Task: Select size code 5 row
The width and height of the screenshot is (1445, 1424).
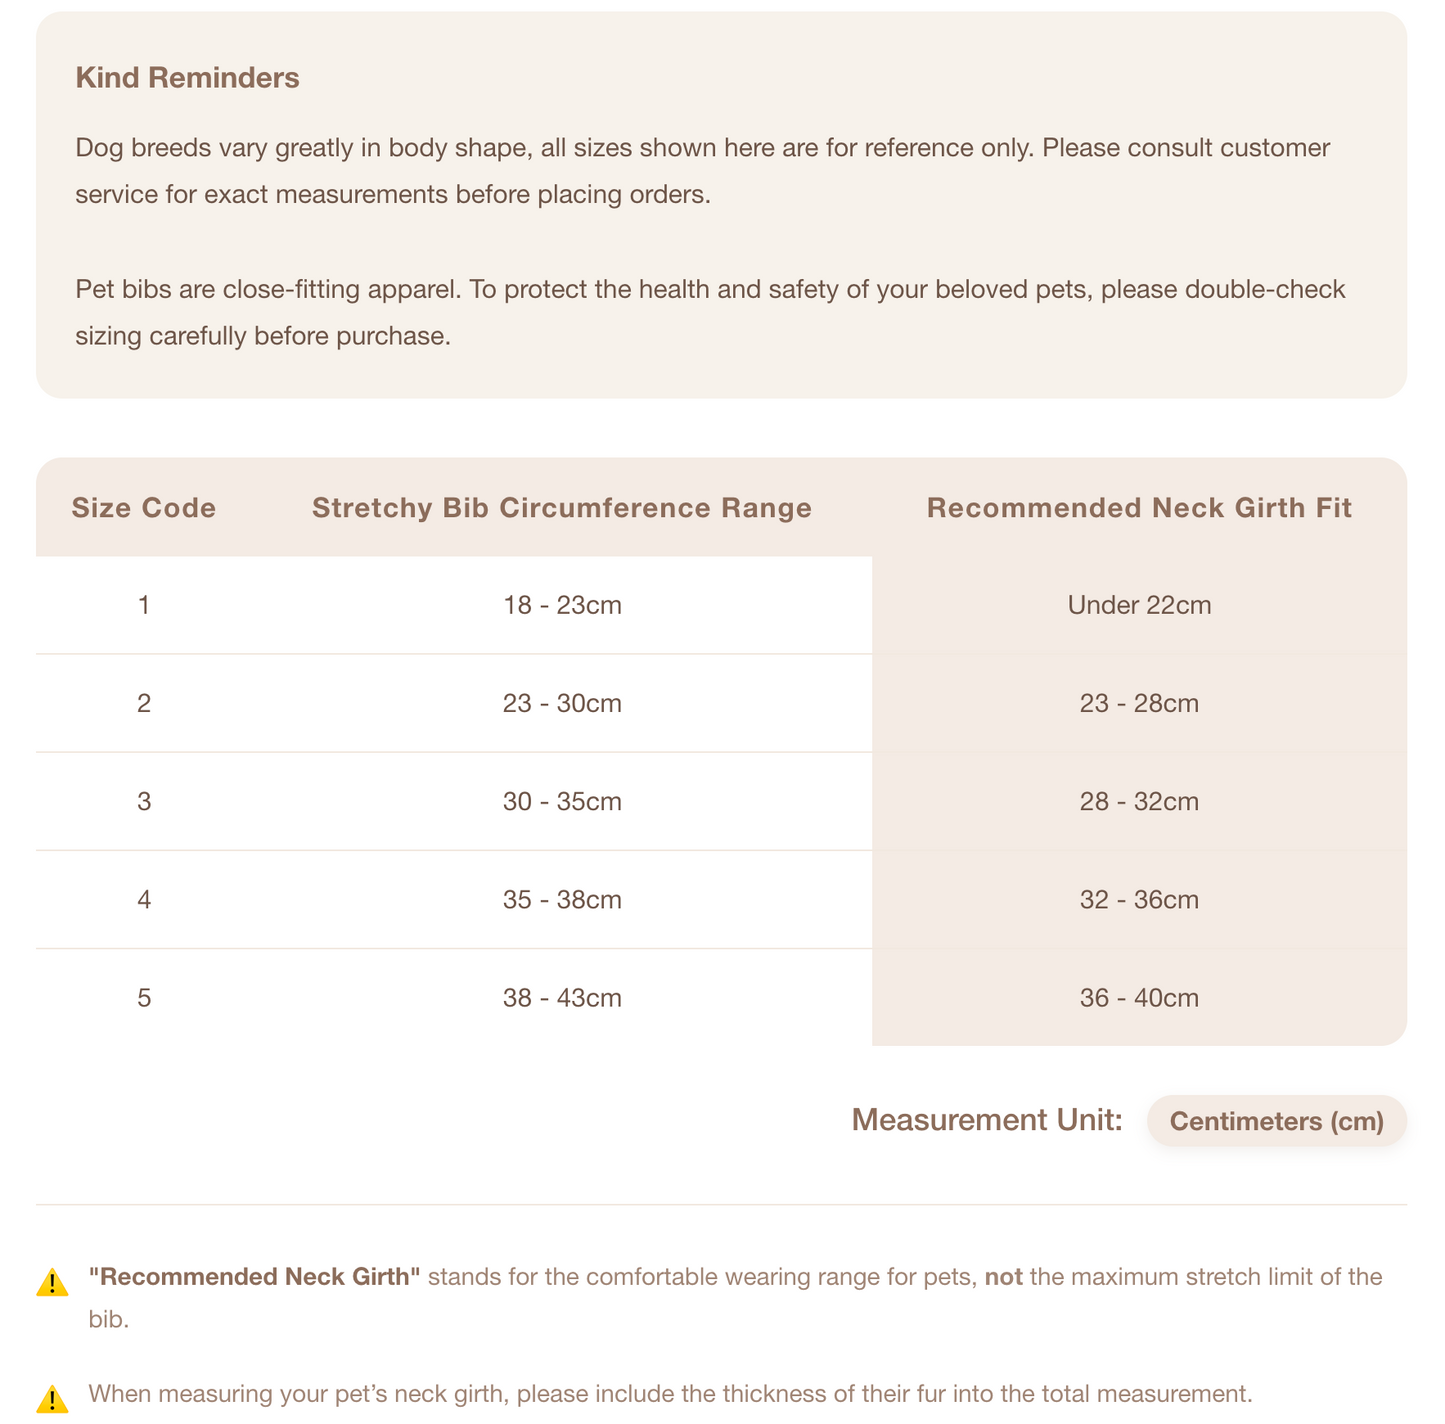Action: pyautogui.click(x=721, y=997)
